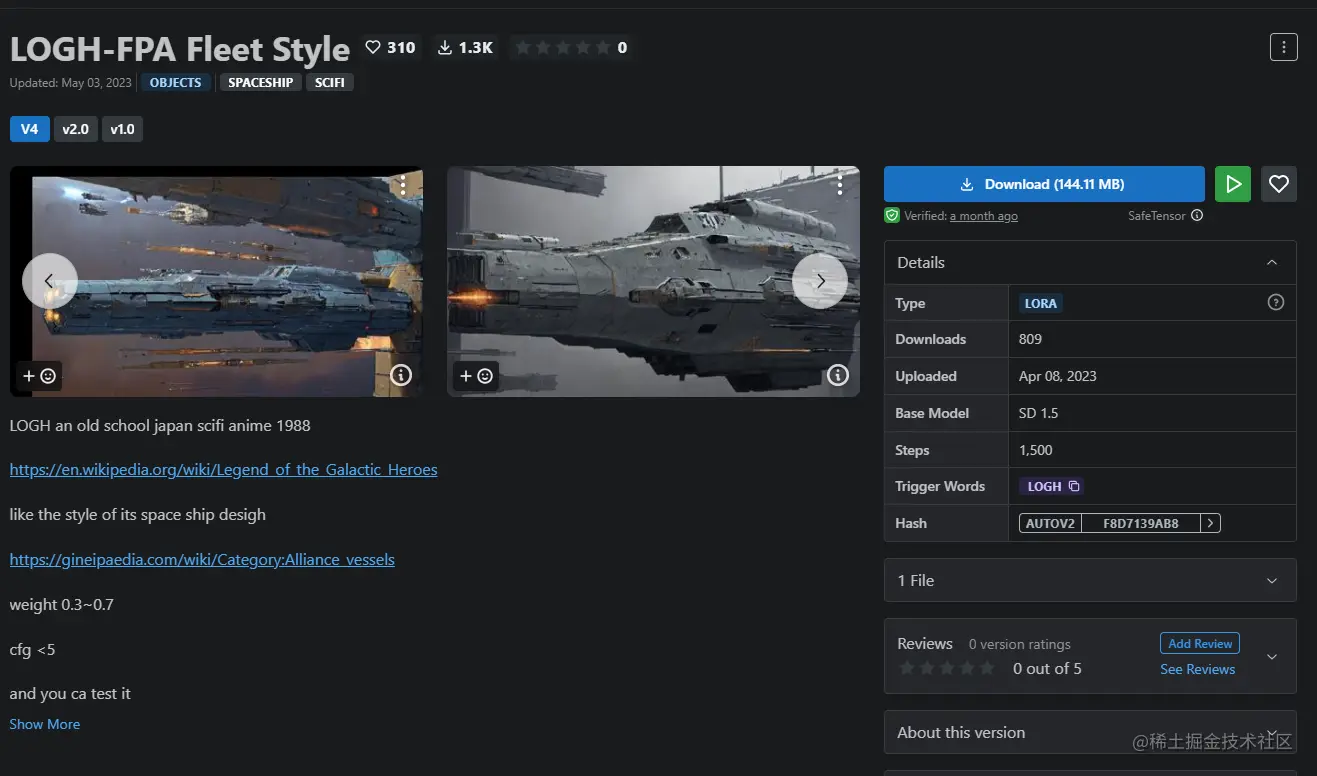Click the Reviews star rating row
1317x776 pixels.
click(x=946, y=668)
